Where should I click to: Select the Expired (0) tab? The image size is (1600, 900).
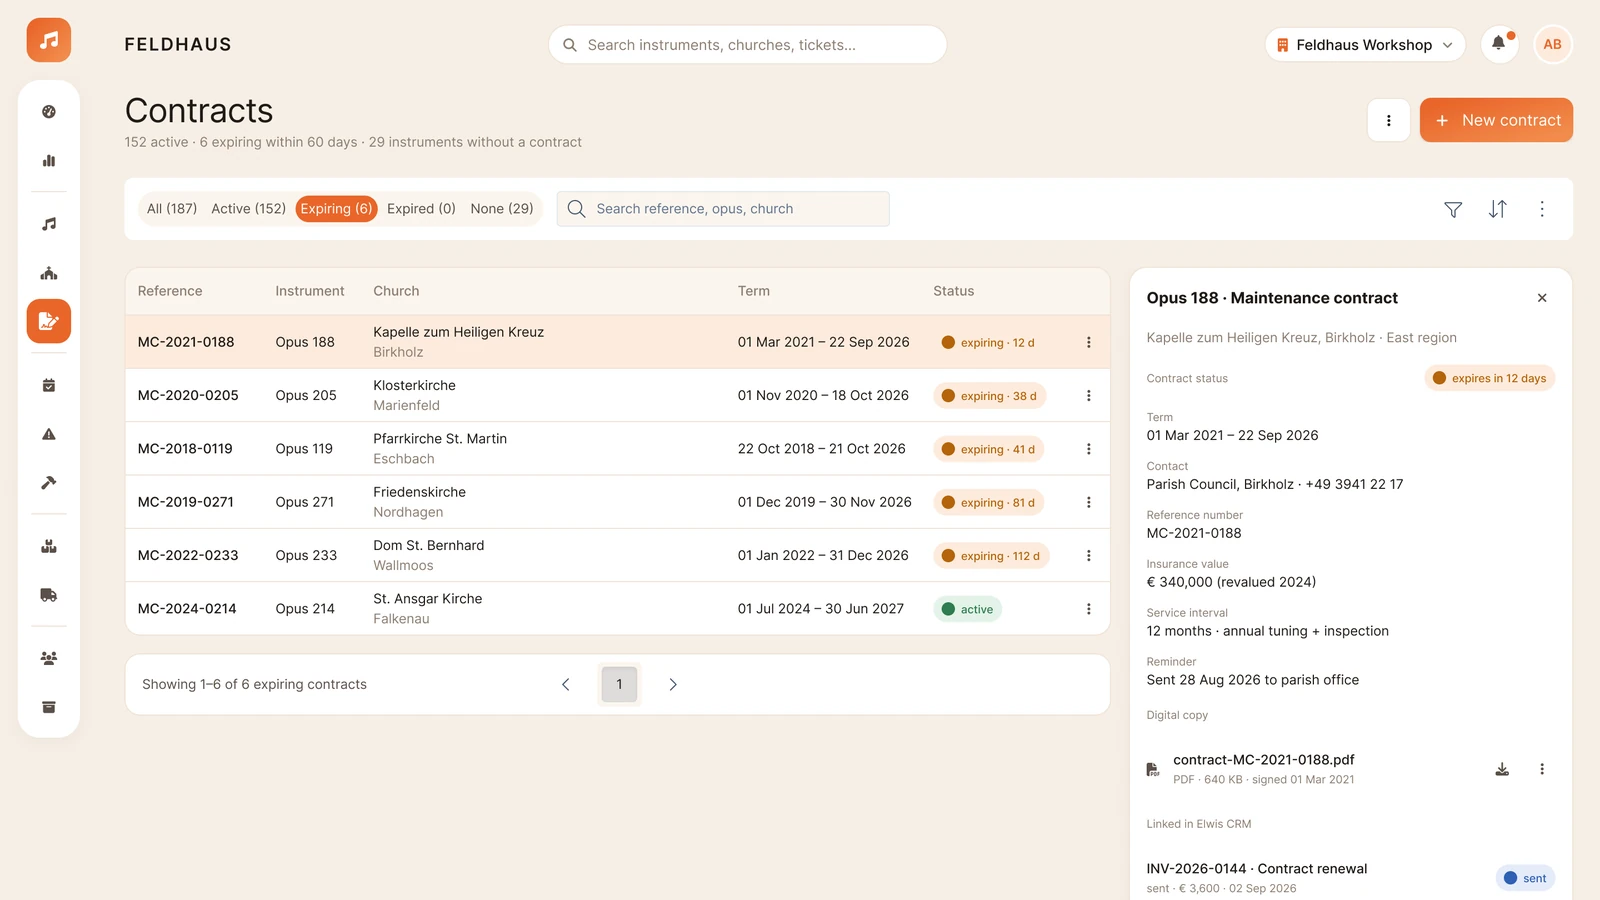coord(421,209)
